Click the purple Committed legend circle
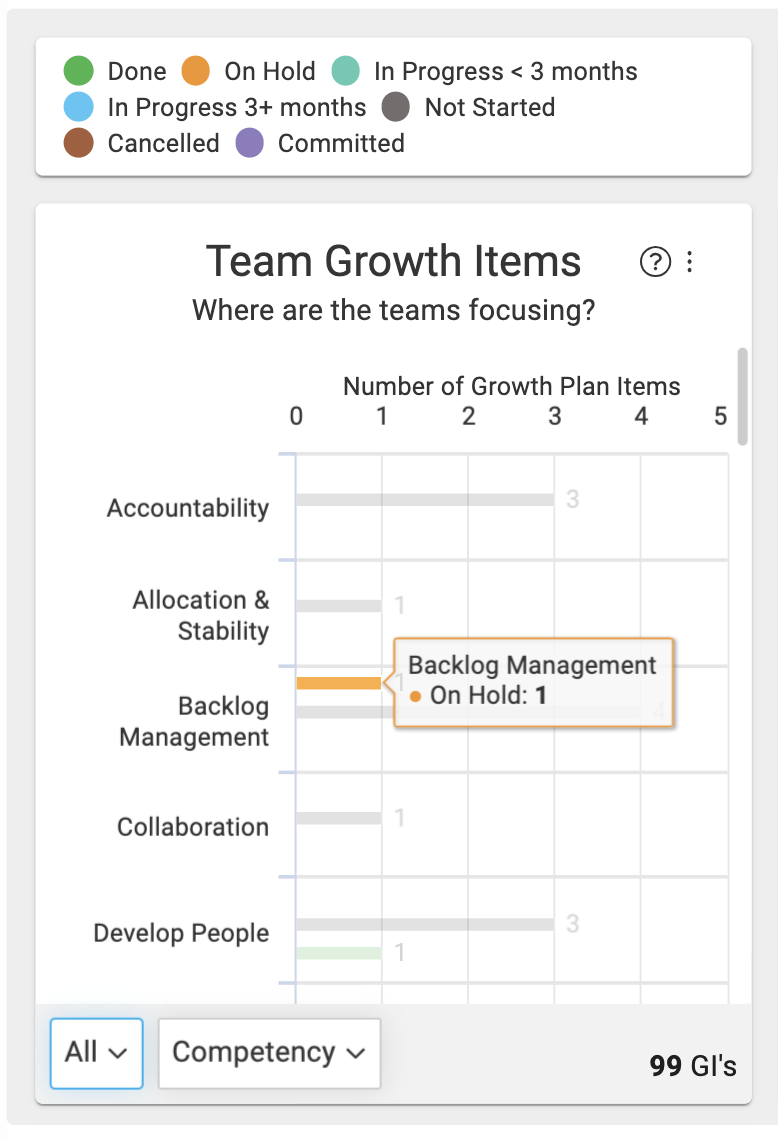This screenshot has height=1140, width=778. 249,143
